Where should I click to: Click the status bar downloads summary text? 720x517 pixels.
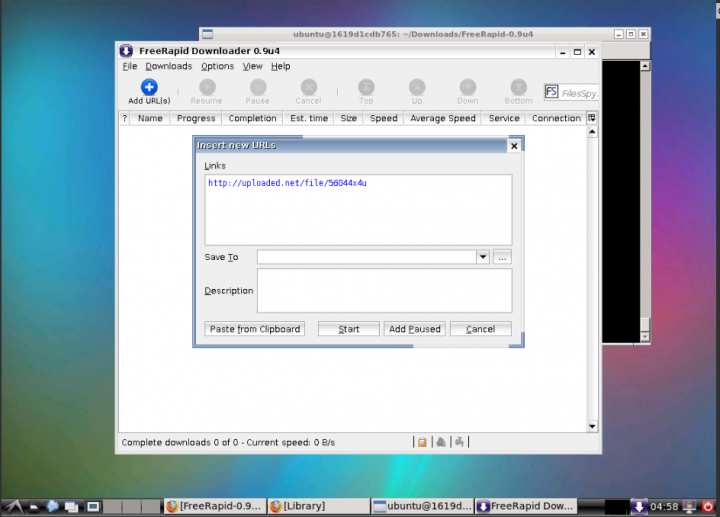tap(228, 442)
